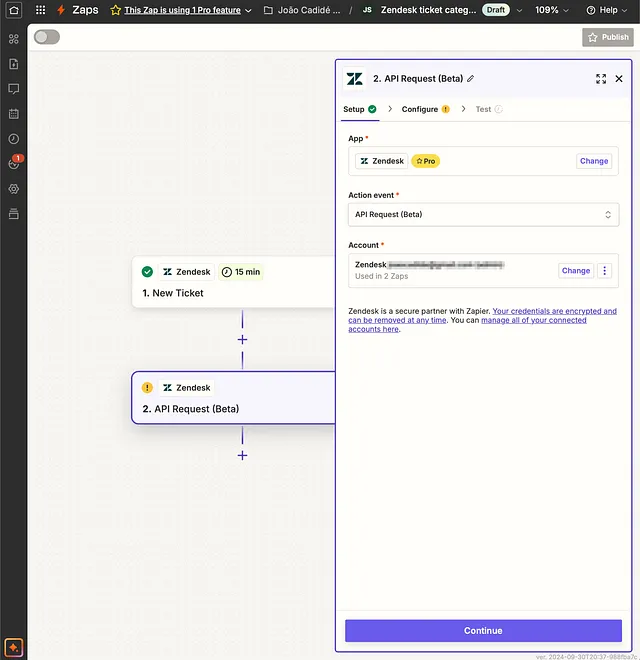
Task: Change the Zendesk app
Action: pyautogui.click(x=594, y=161)
